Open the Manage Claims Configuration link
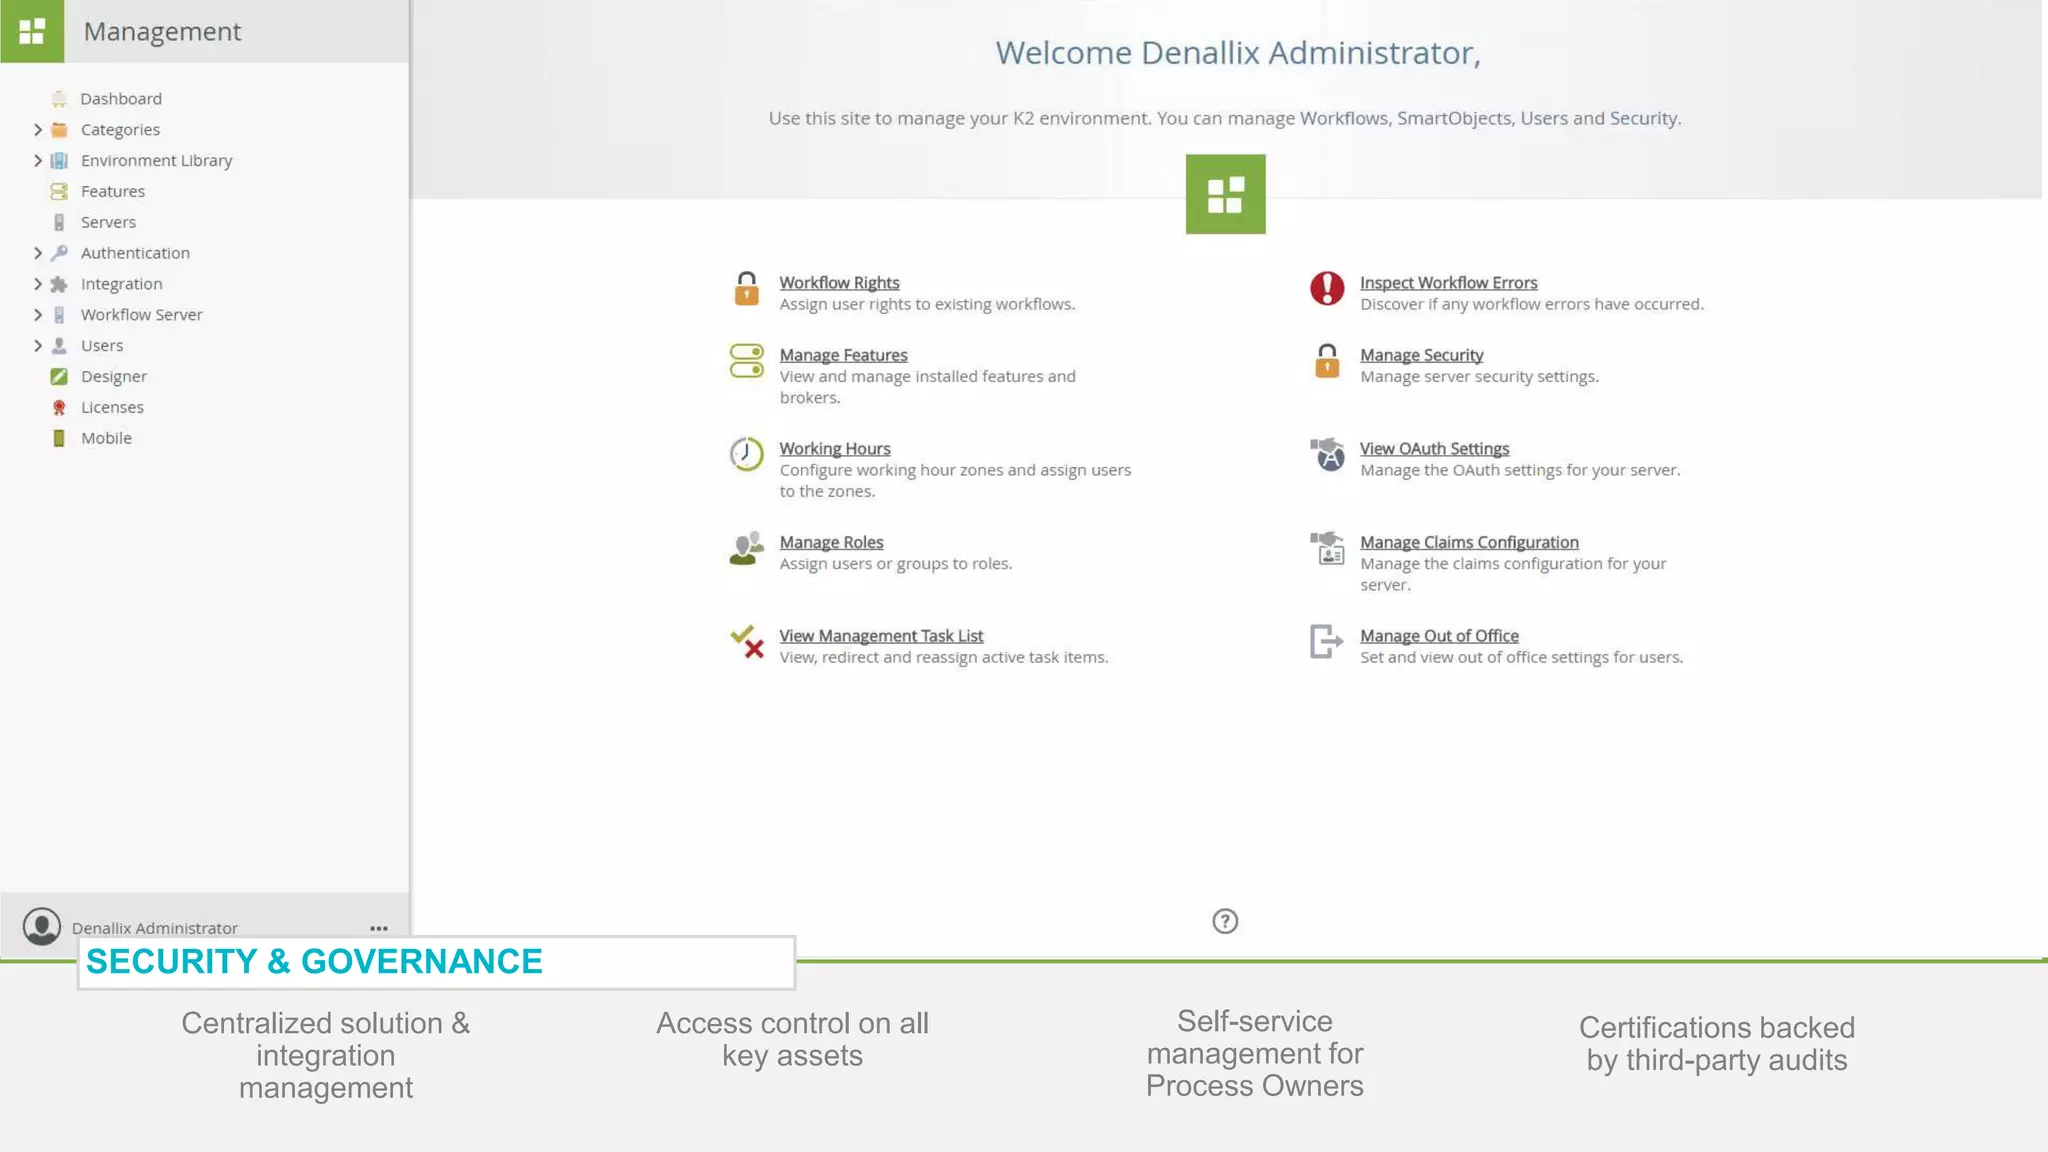The image size is (2048, 1152). [1469, 542]
